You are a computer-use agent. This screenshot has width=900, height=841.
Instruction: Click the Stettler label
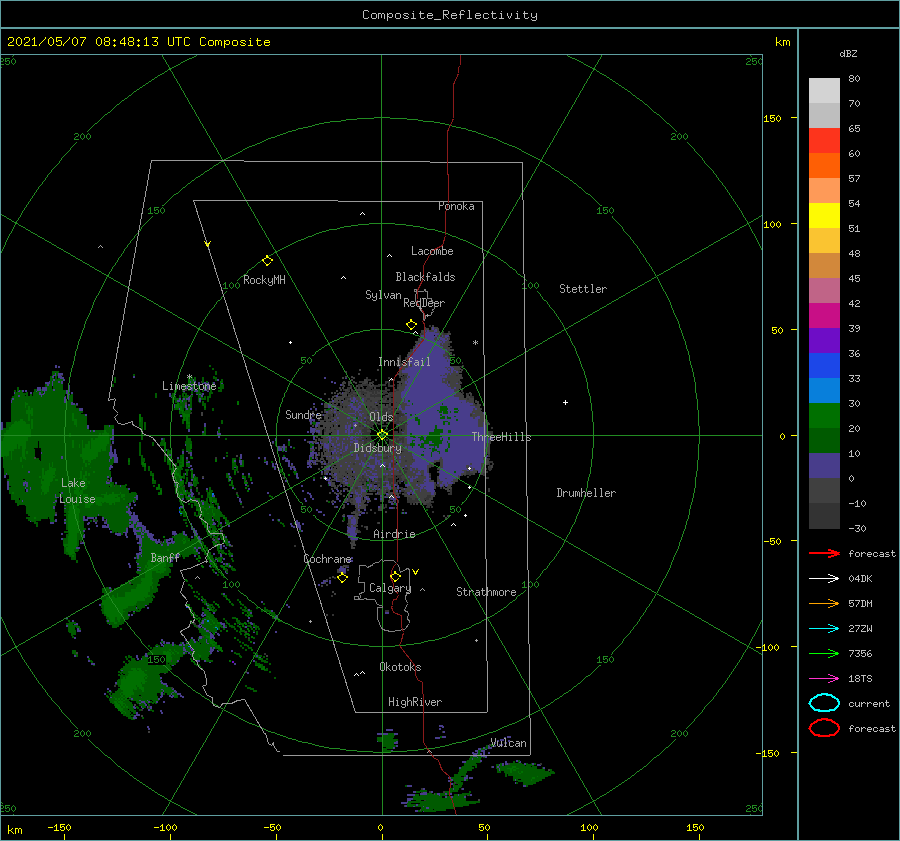tap(583, 289)
